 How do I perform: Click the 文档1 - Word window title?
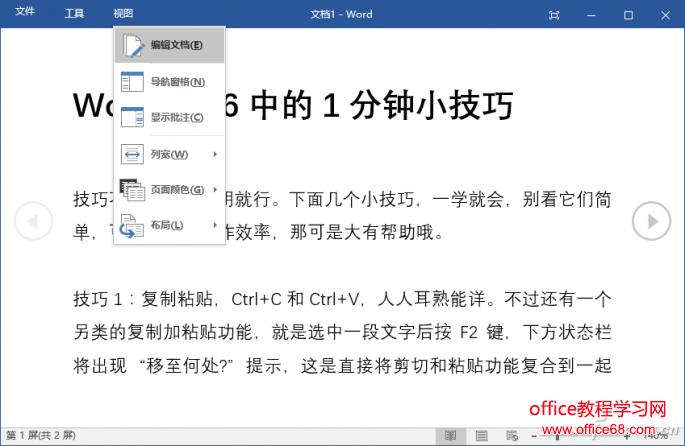click(341, 14)
